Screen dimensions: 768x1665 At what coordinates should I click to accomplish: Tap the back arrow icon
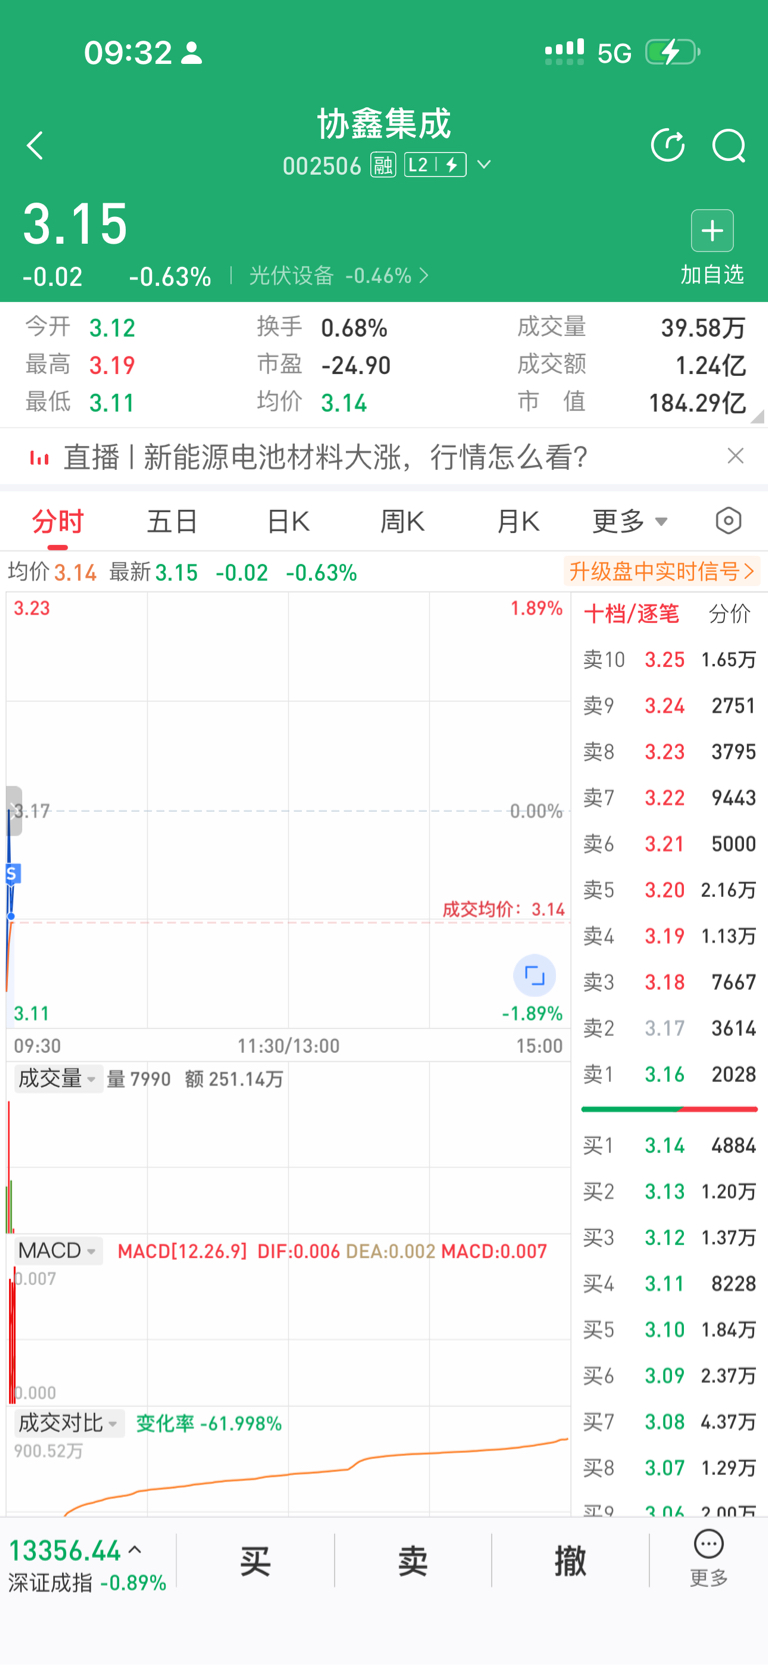coord(36,146)
